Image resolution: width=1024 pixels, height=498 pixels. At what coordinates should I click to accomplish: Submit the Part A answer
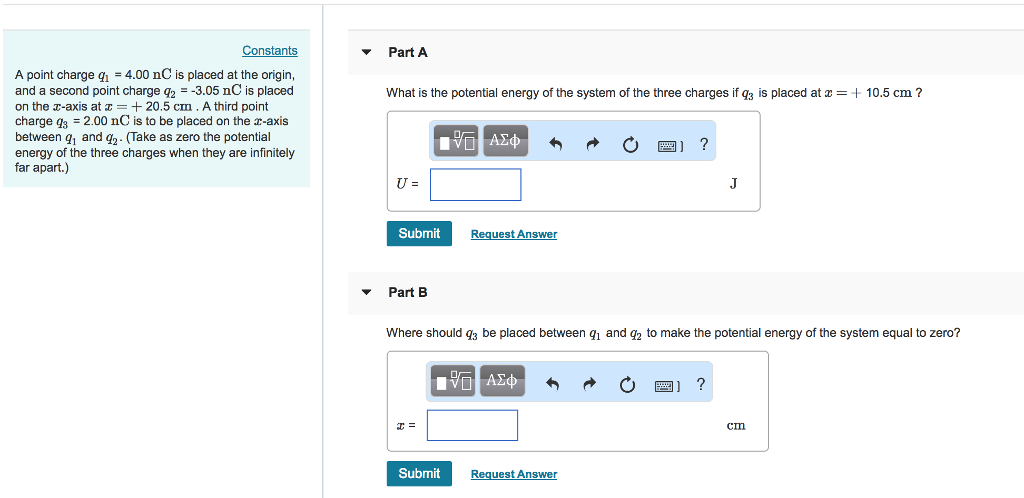point(419,234)
